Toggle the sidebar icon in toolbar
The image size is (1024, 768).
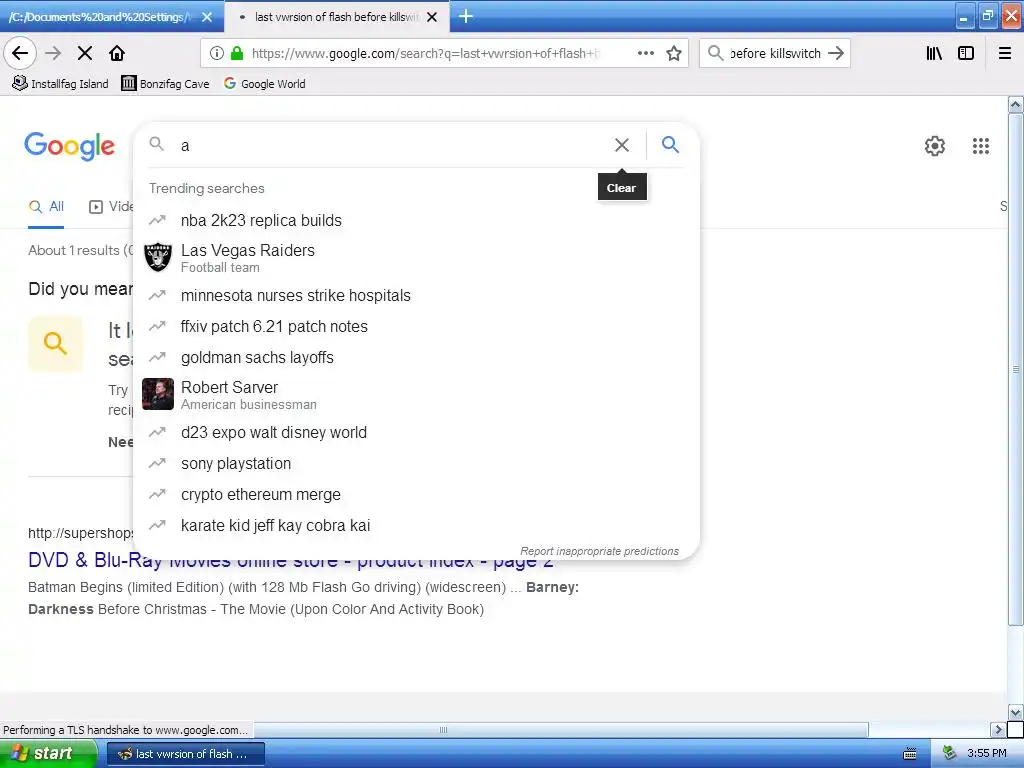tap(966, 53)
